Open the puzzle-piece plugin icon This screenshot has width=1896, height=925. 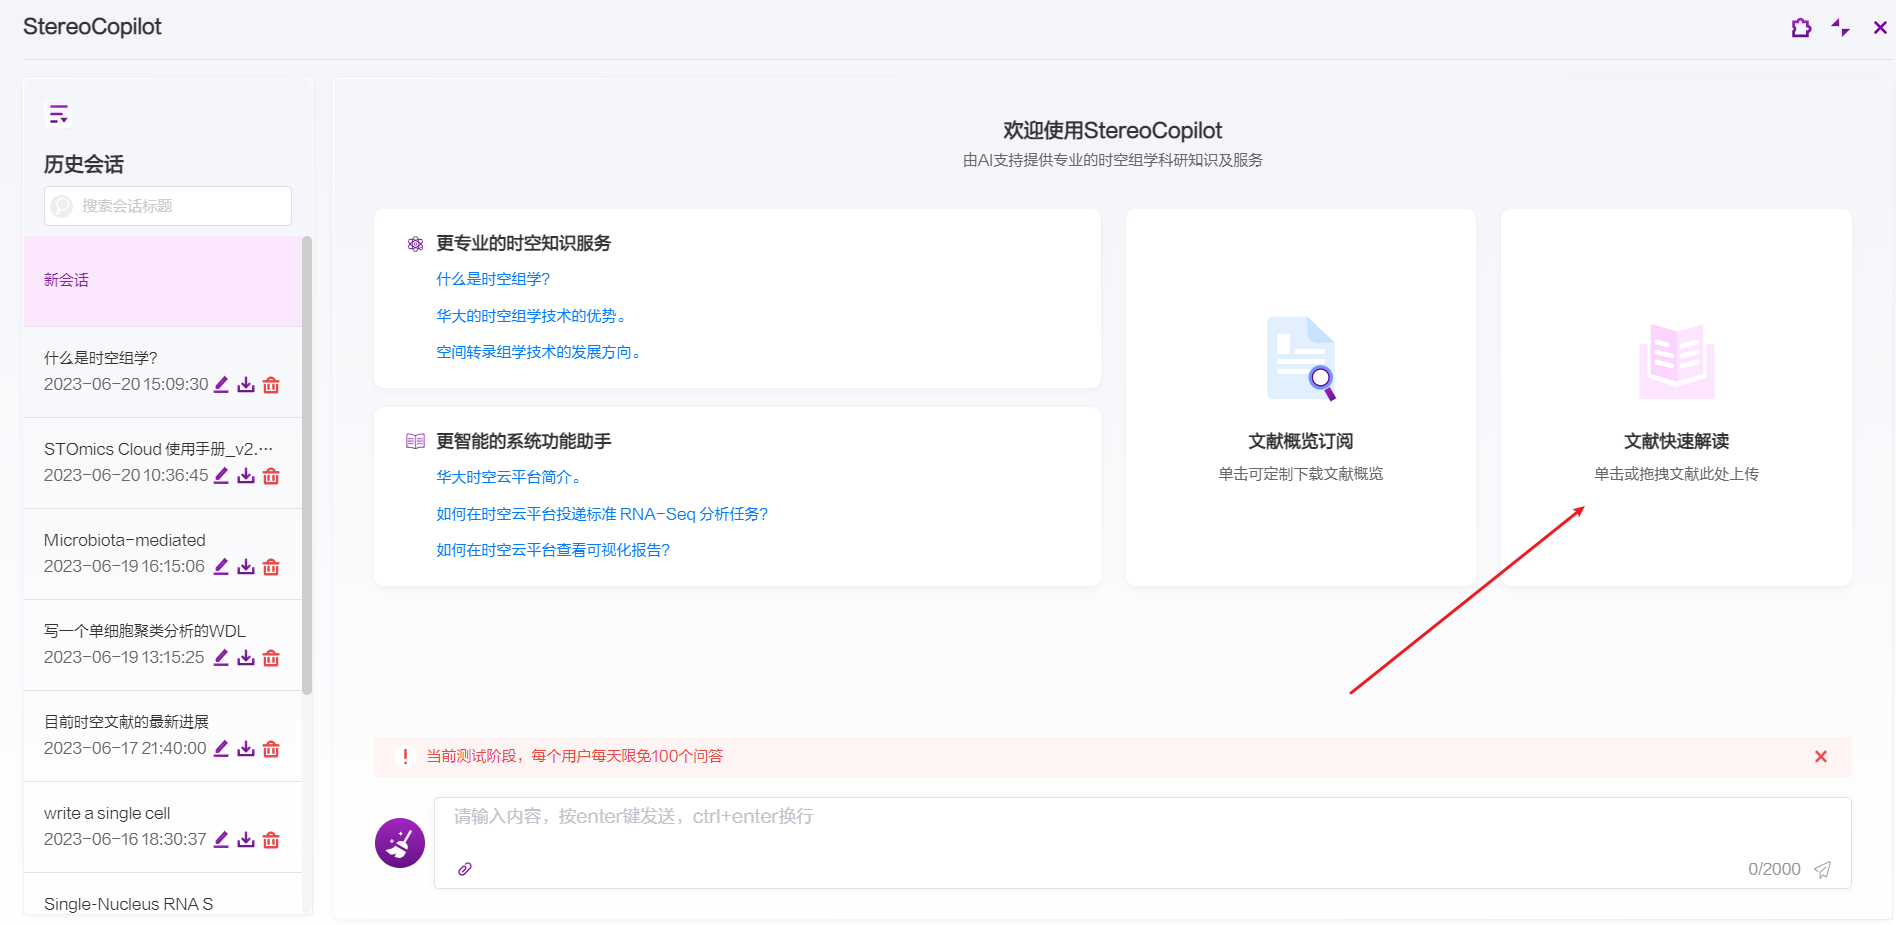pyautogui.click(x=1801, y=28)
